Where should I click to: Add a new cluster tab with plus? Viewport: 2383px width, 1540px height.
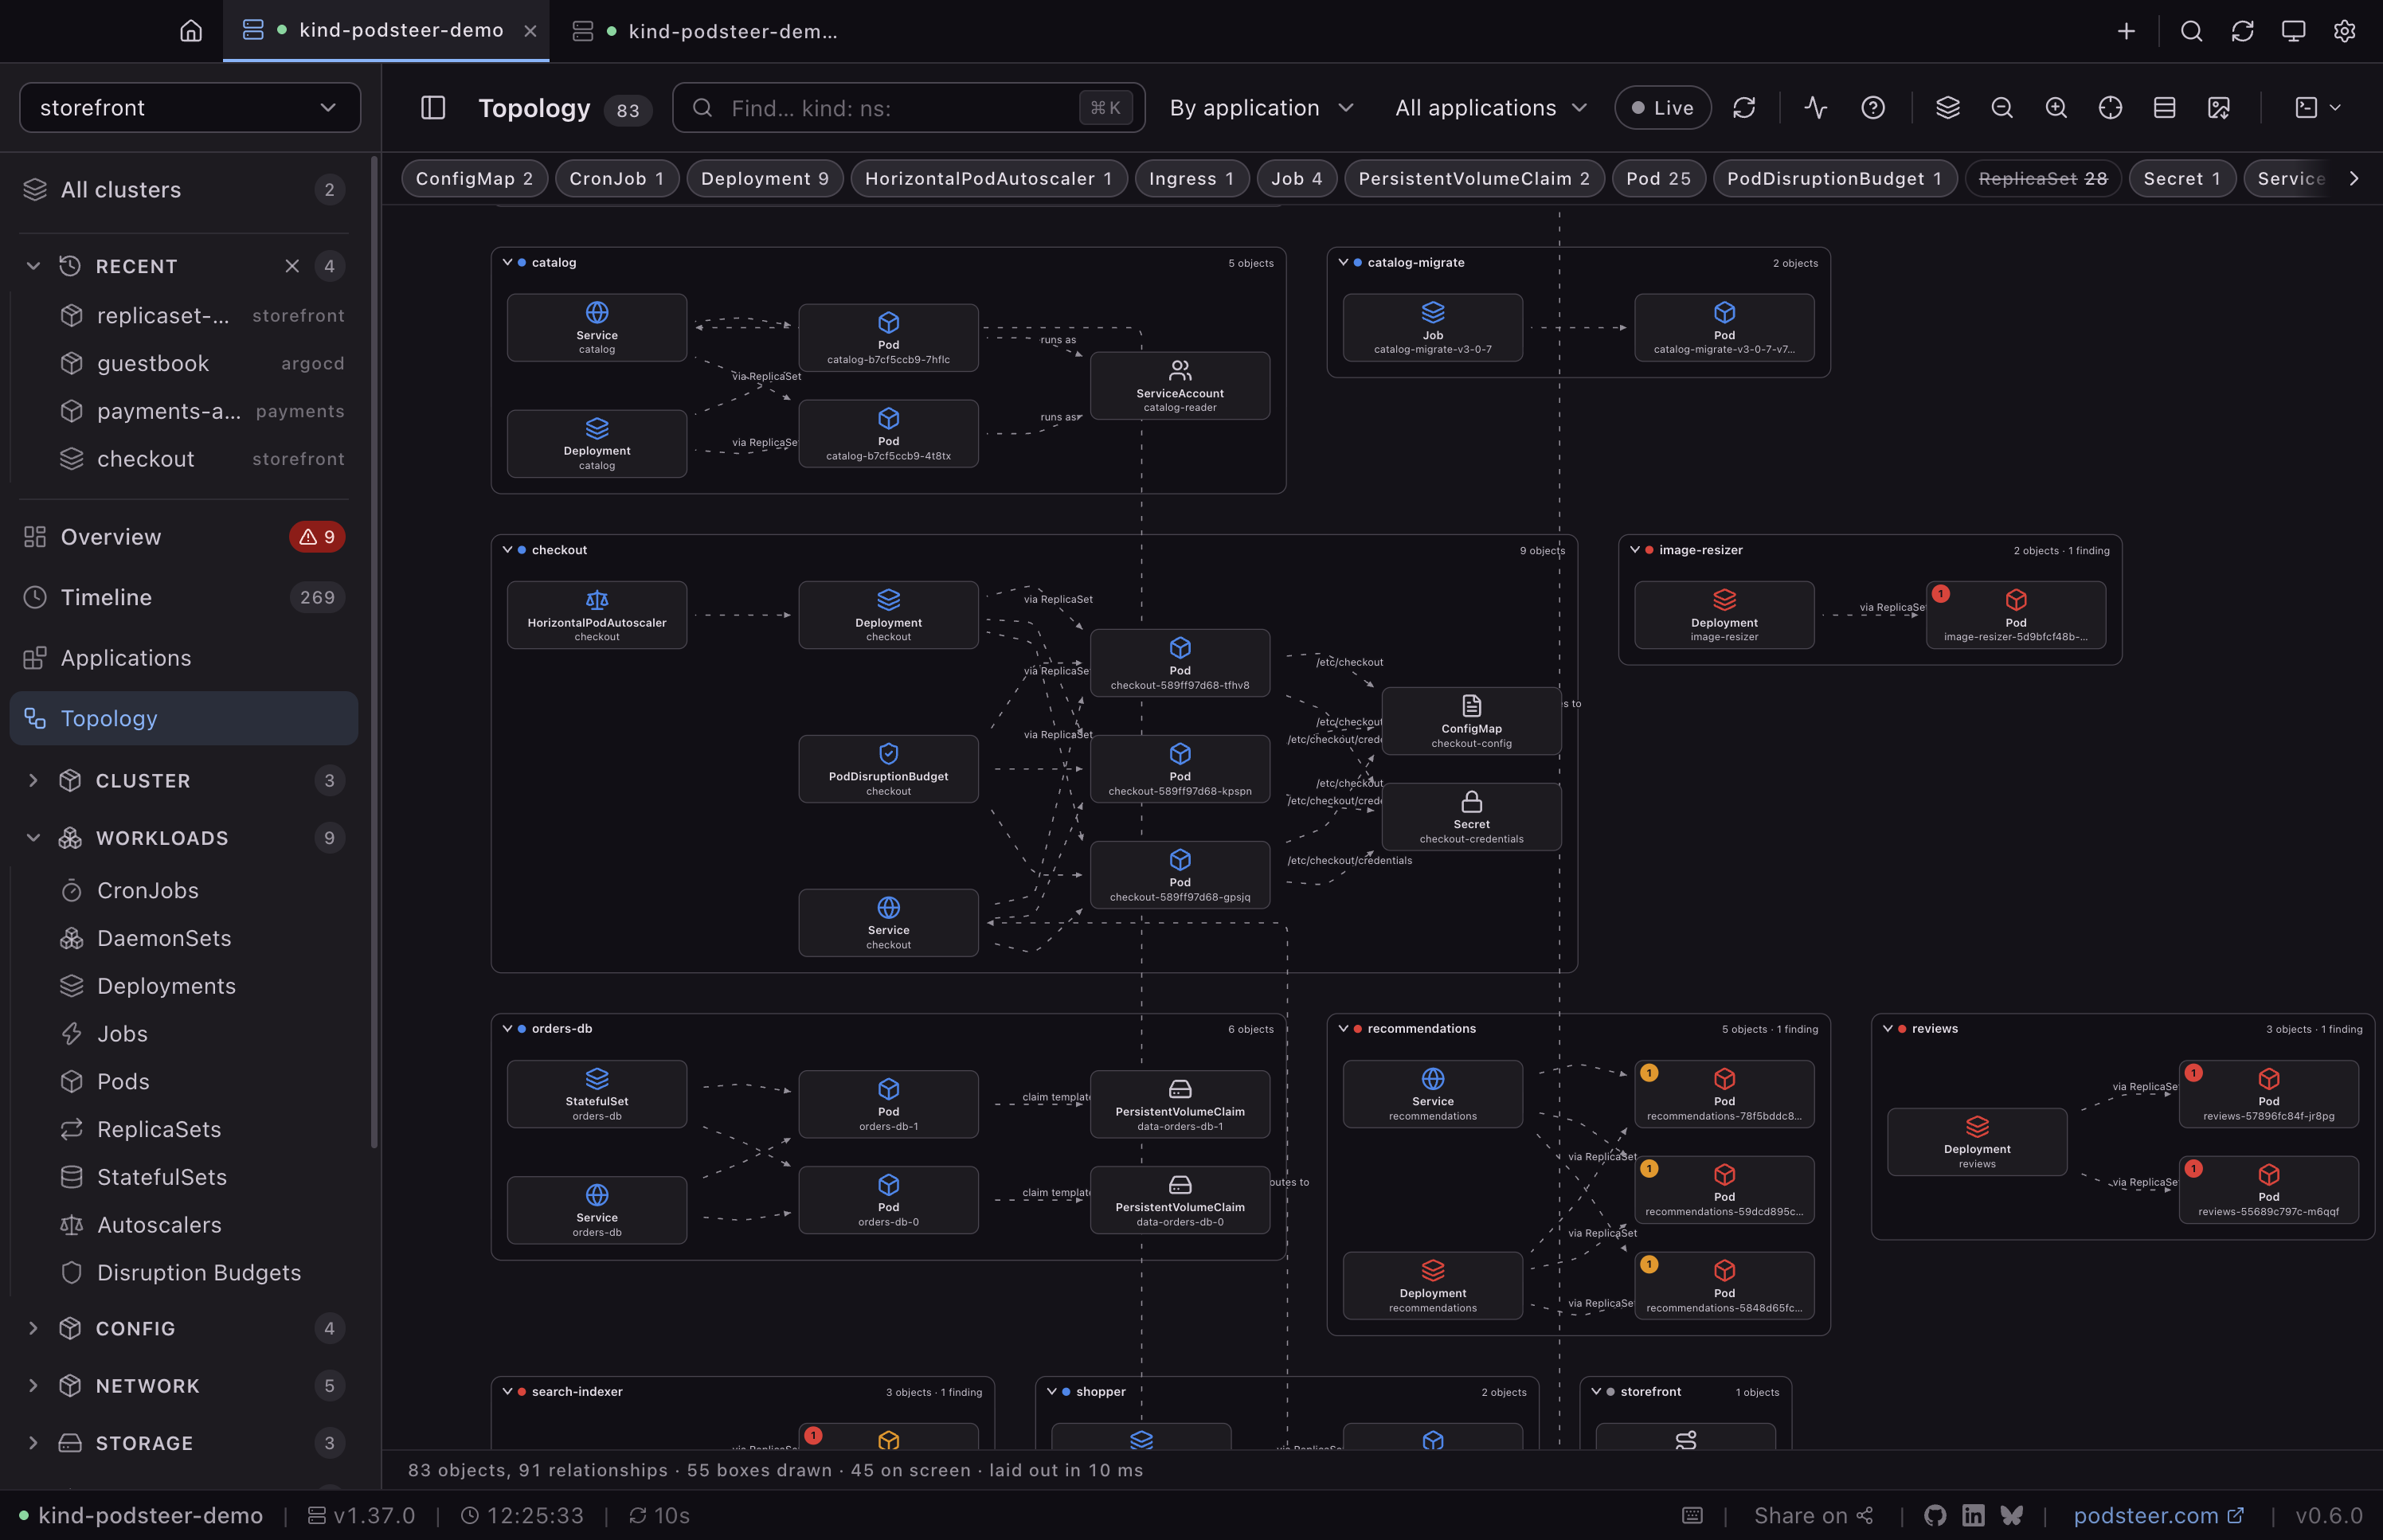click(x=2126, y=31)
